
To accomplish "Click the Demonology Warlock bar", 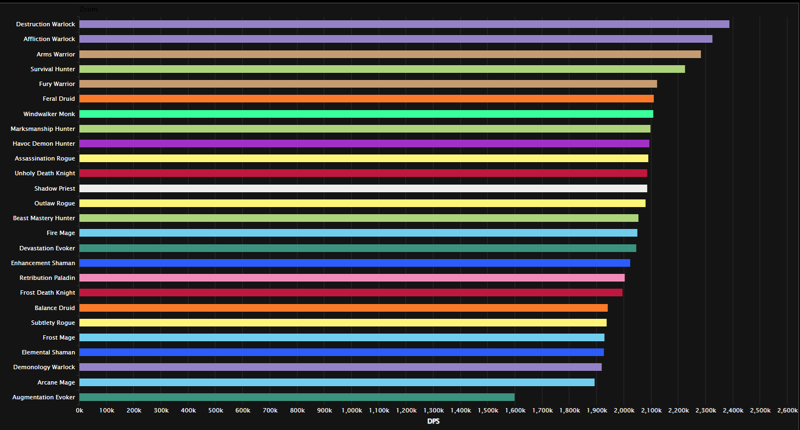I will 340,367.
